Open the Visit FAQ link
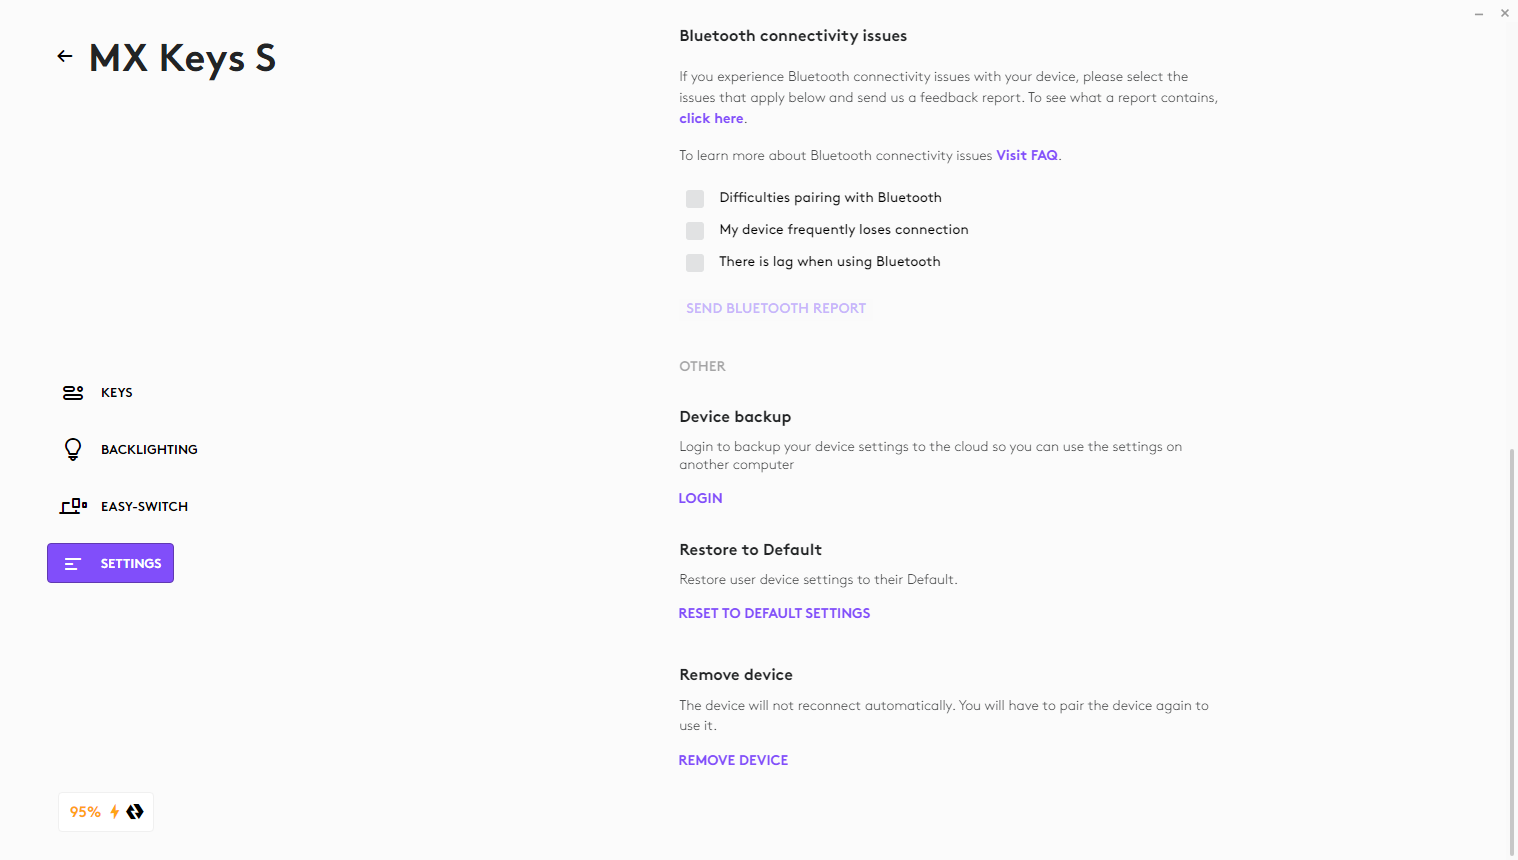This screenshot has width=1518, height=860. click(1027, 155)
